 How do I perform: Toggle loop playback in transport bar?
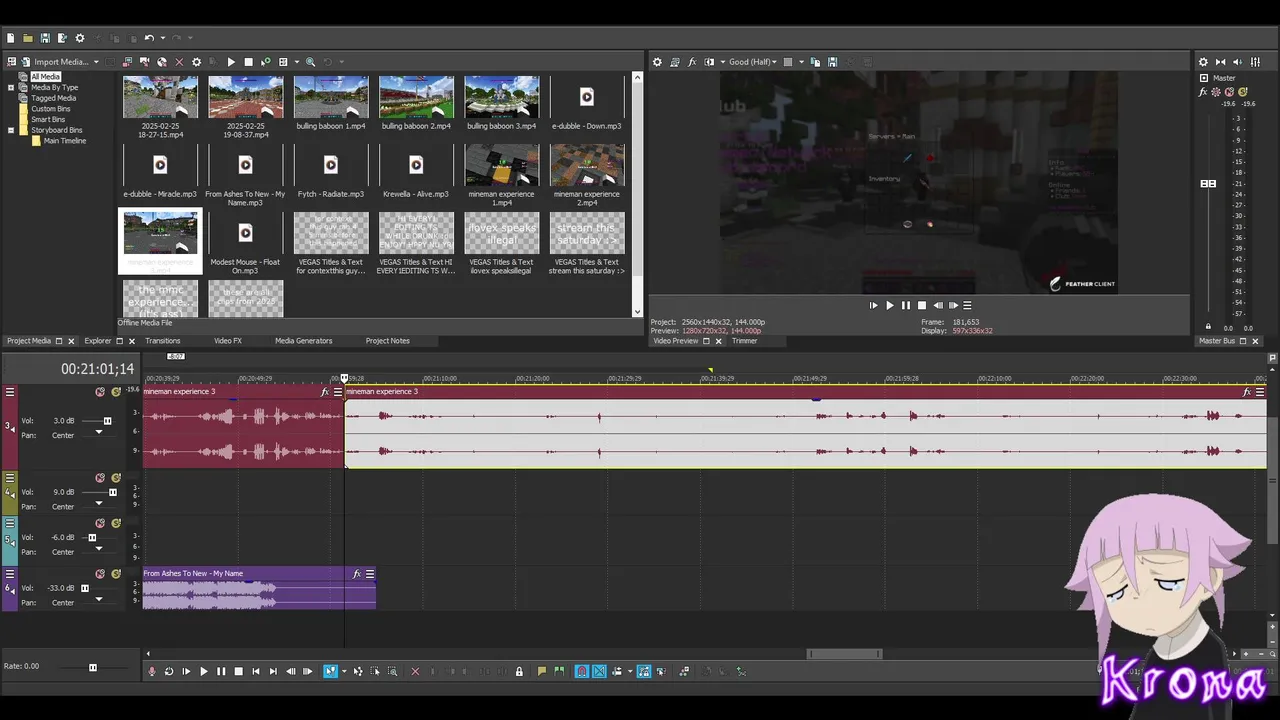[x=169, y=671]
